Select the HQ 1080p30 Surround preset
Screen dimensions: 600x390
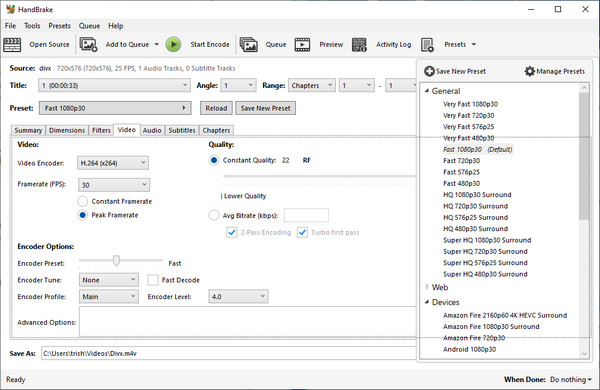pyautogui.click(x=477, y=195)
